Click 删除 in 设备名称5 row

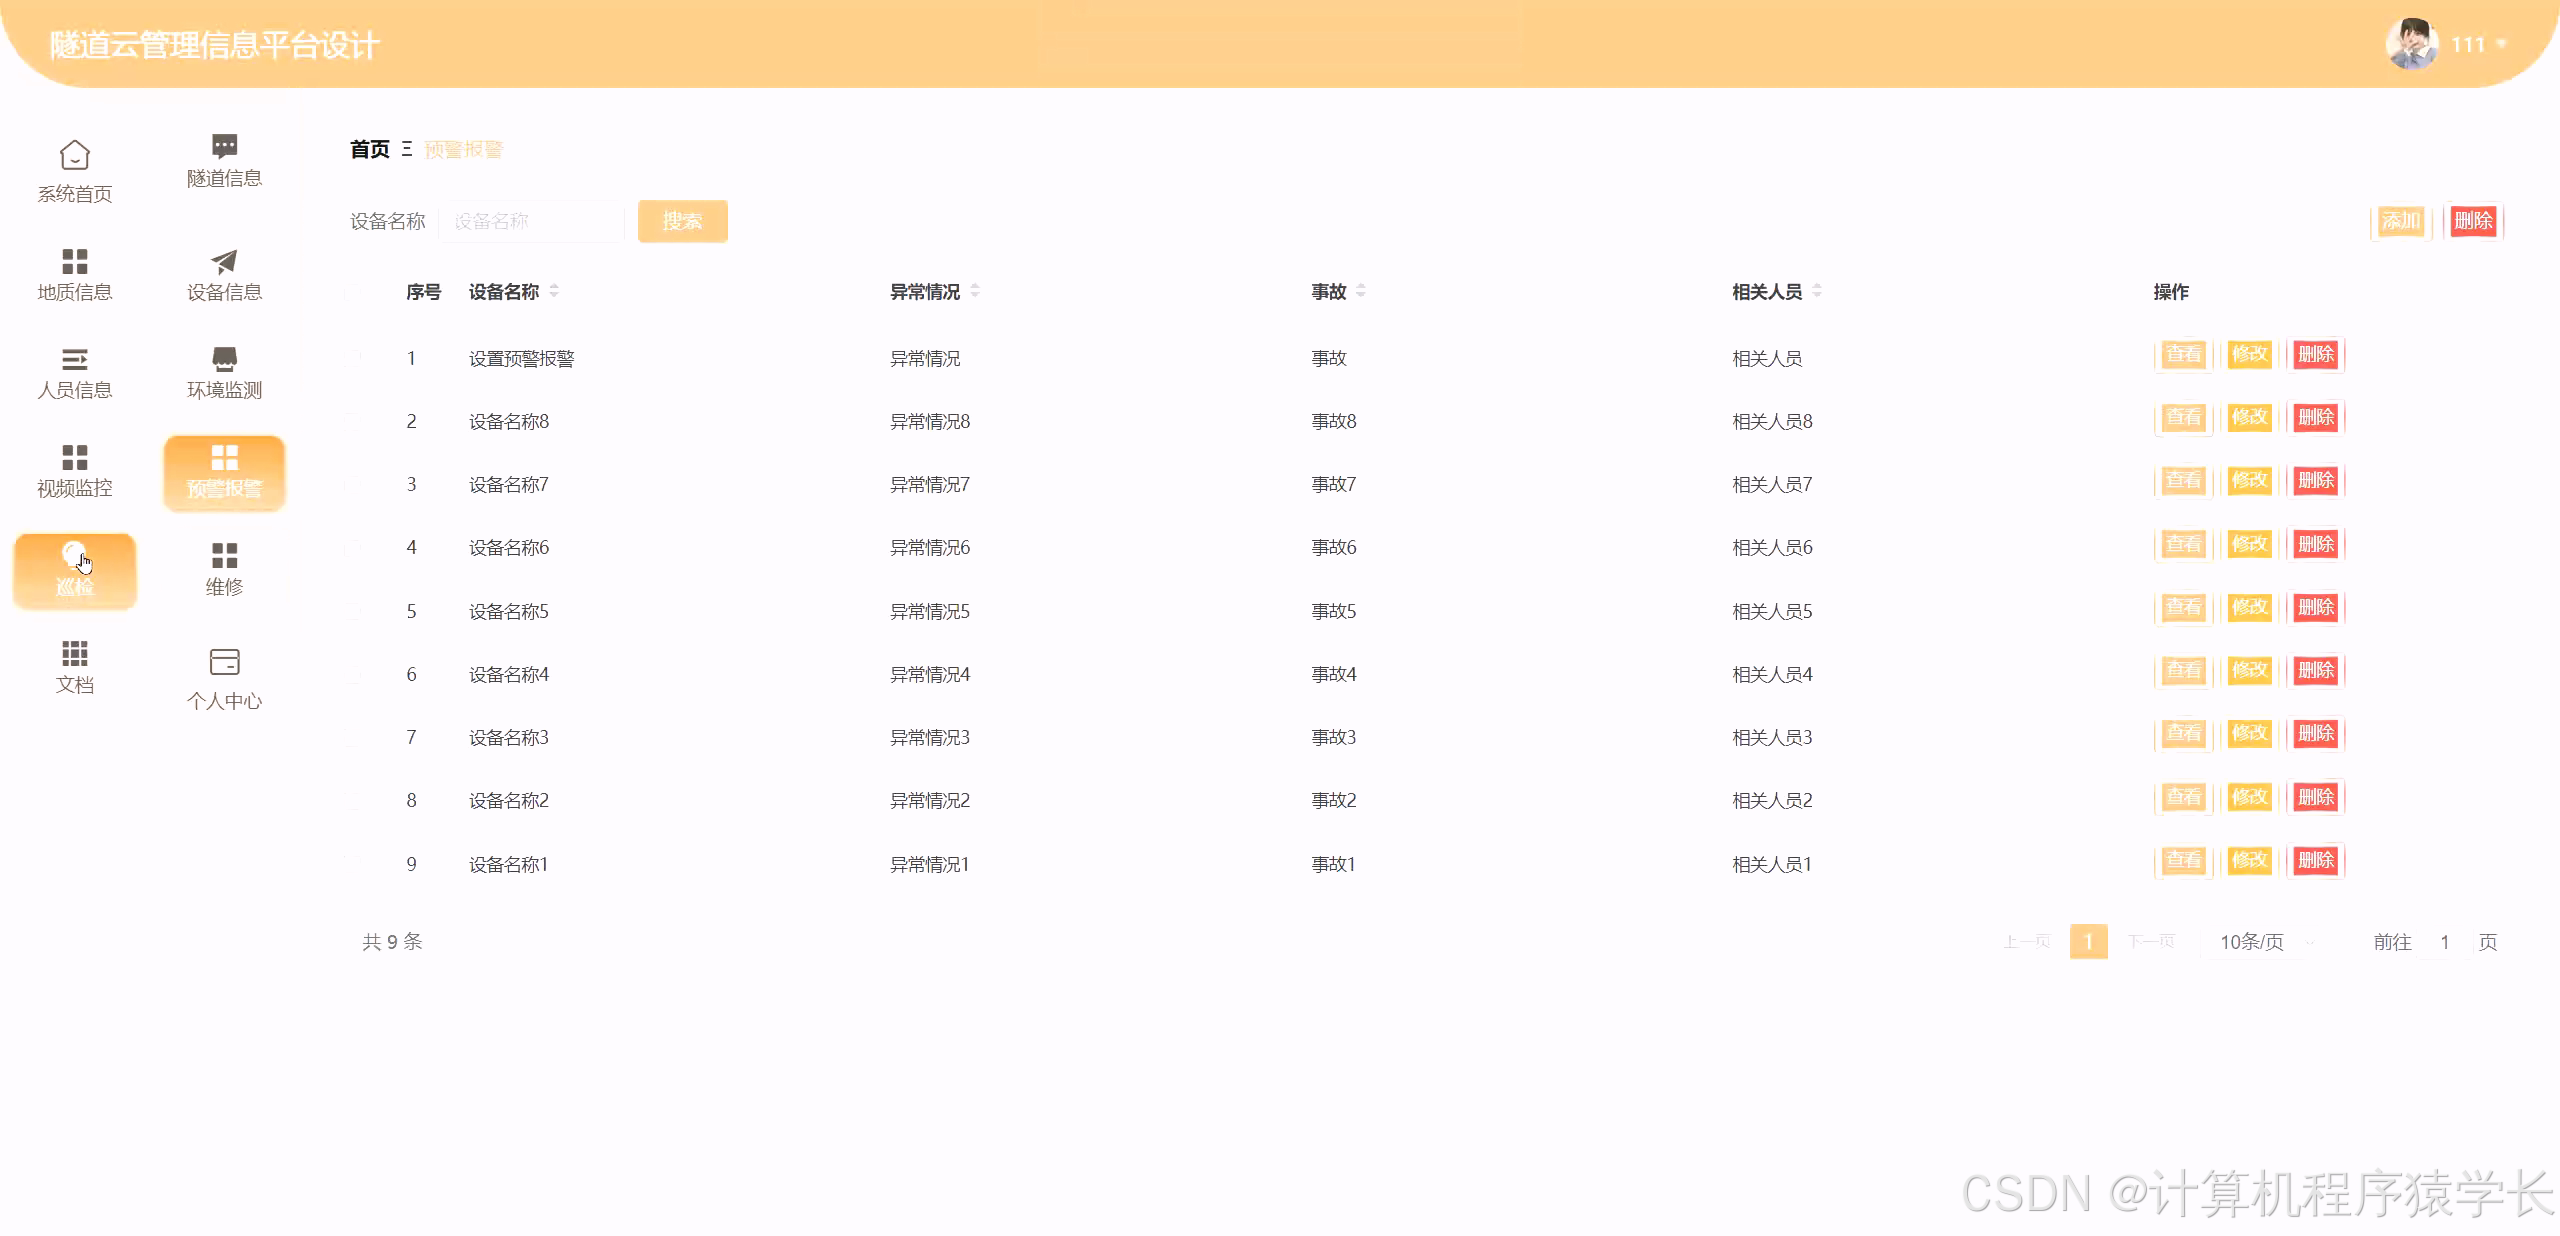(2316, 608)
